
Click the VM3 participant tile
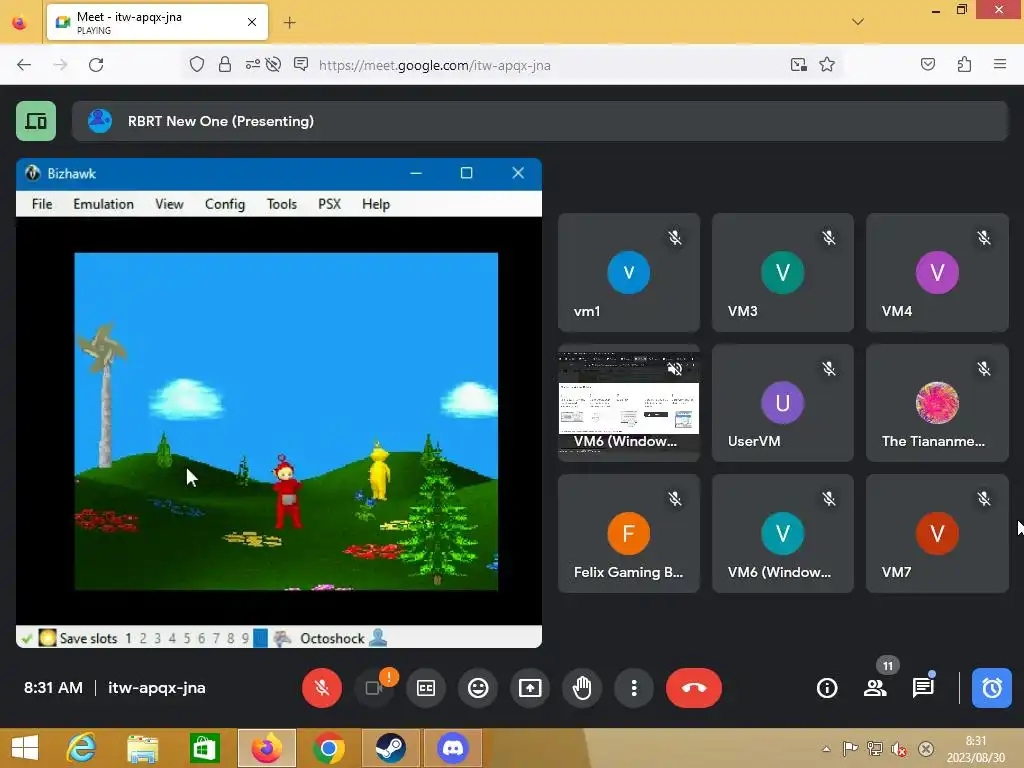click(782, 272)
